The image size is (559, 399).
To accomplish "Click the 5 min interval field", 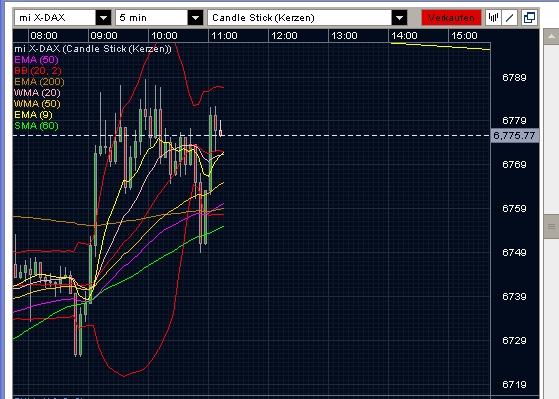I will tap(152, 17).
